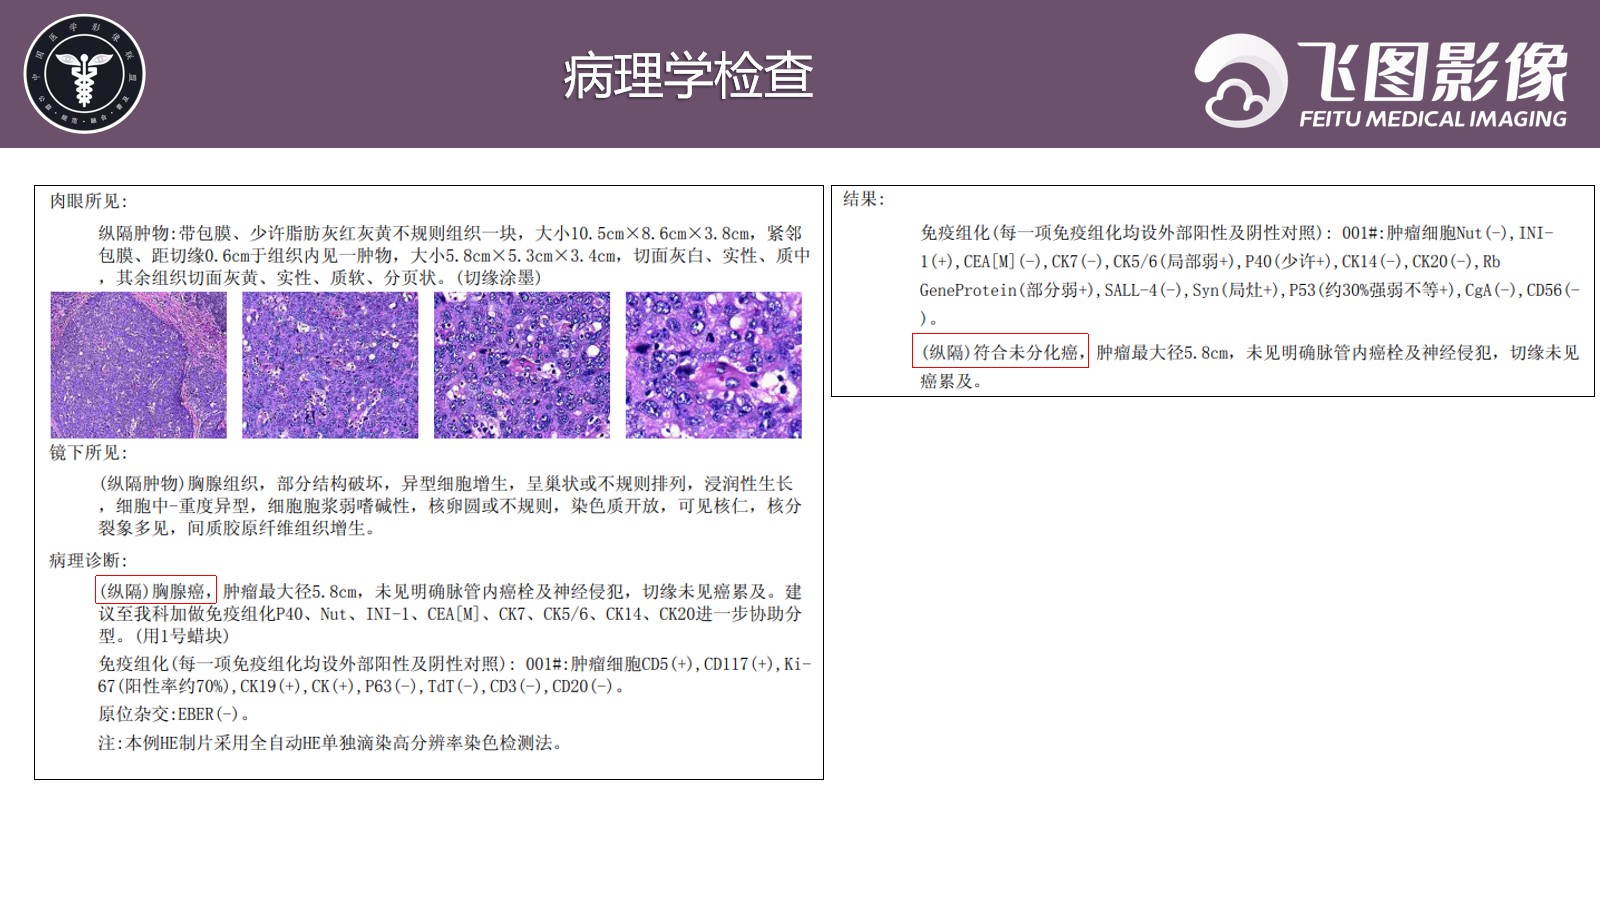This screenshot has height=900, width=1600.
Task: Click the 病理诊断 heading
Action: [89, 561]
